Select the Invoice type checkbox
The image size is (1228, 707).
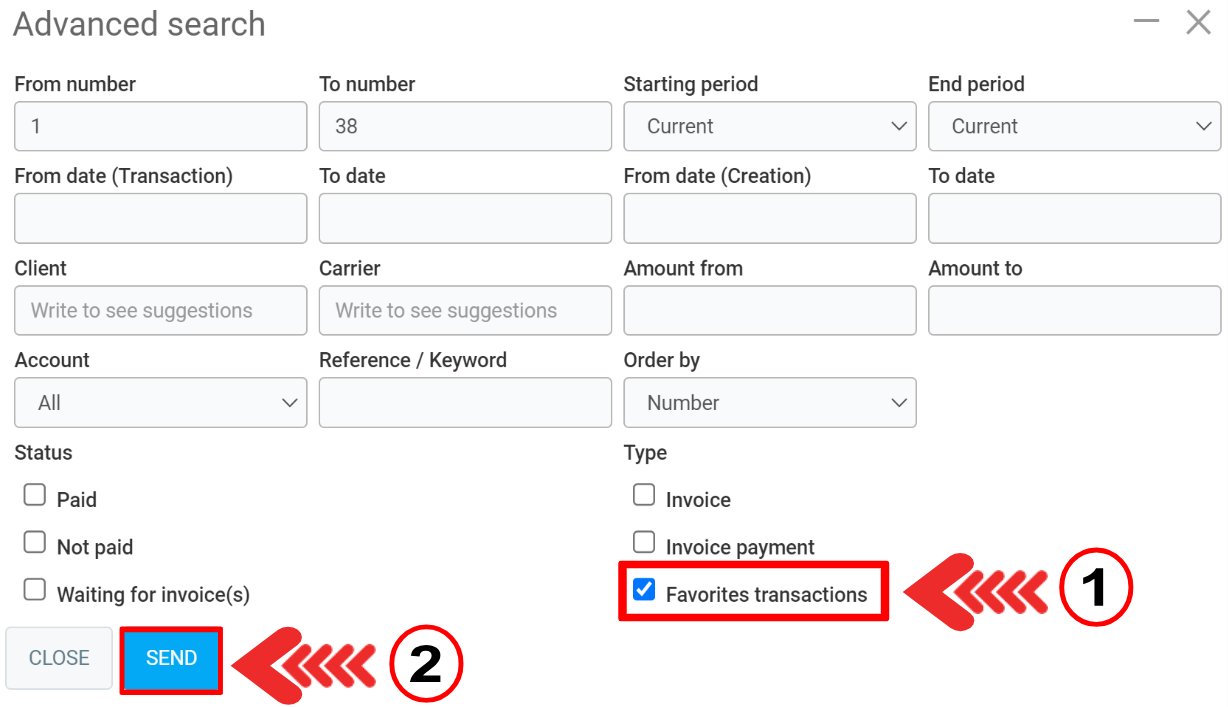point(644,495)
